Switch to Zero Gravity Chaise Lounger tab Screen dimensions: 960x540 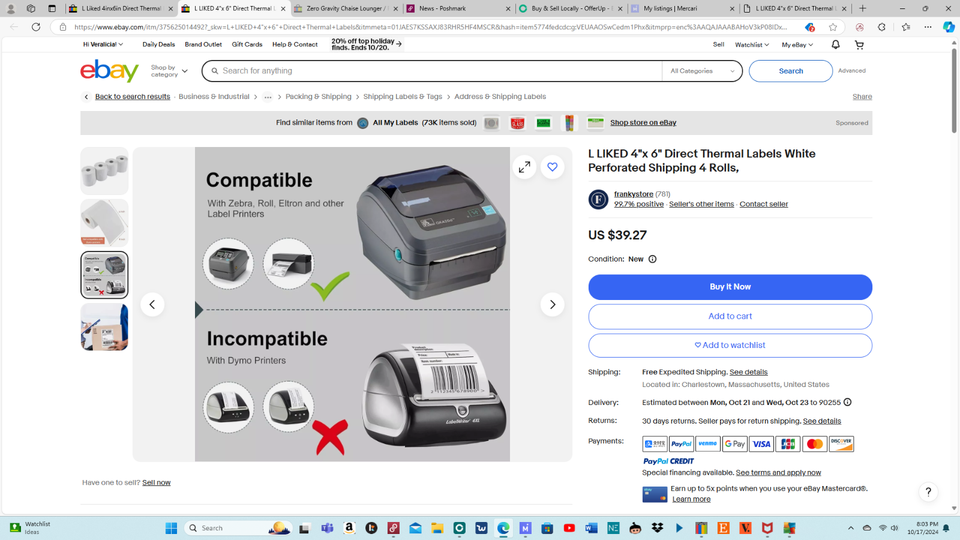[346, 9]
